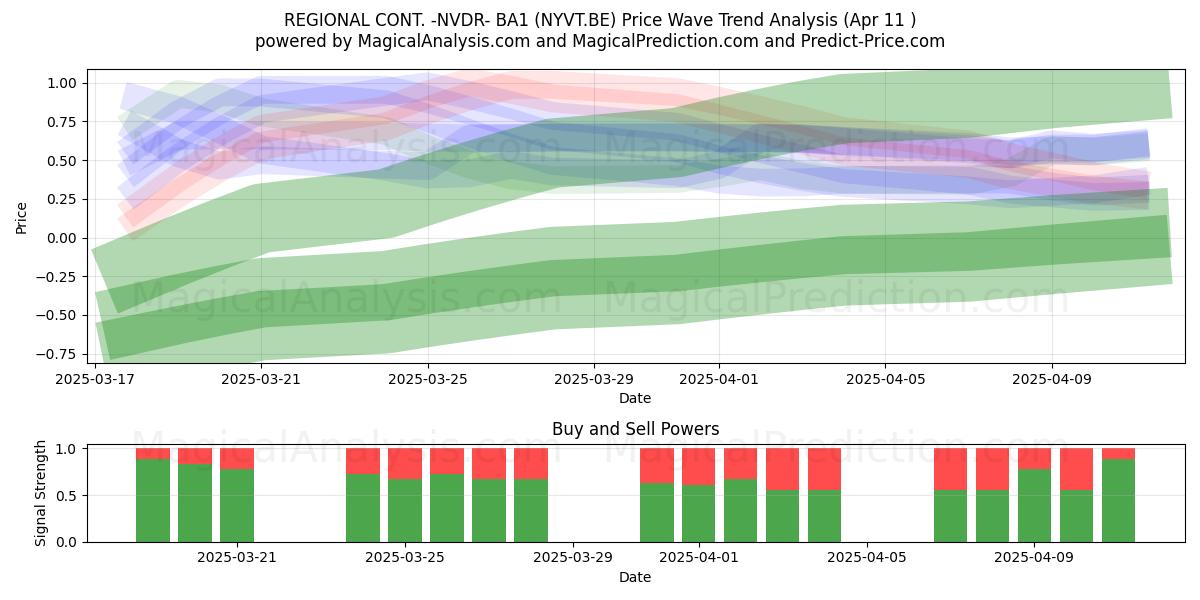1200x600 pixels.
Task: Click the '0.00' tick on the Price axis
Action: [x=63, y=238]
